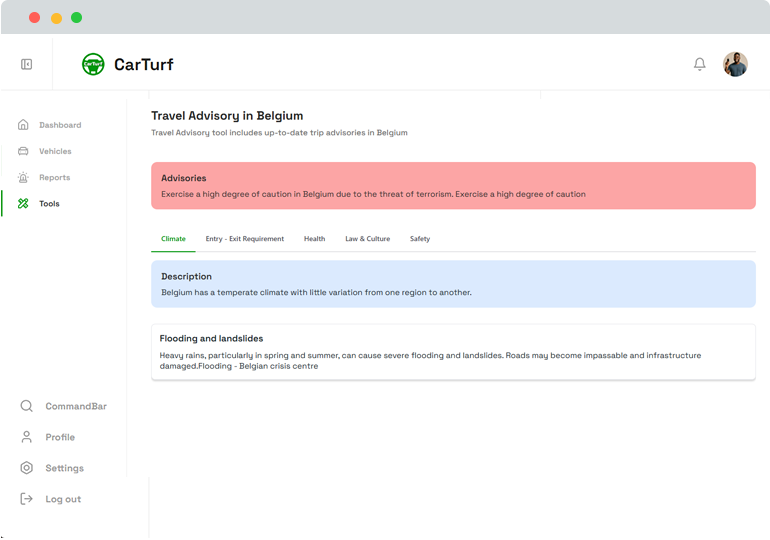The image size is (770, 540).
Task: Click the green CarTurf steering wheel logo
Action: click(x=93, y=64)
